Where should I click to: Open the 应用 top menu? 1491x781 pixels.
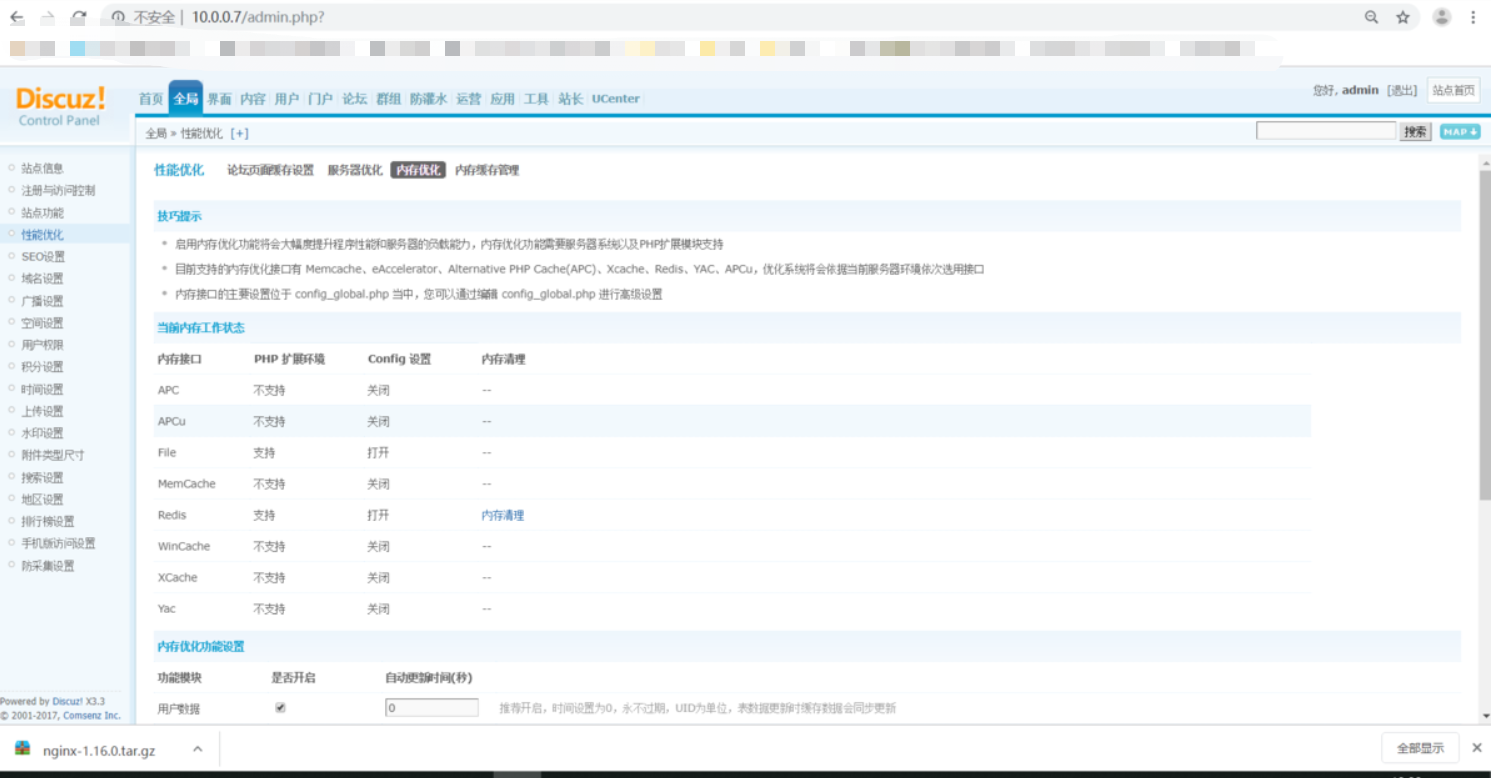(x=503, y=99)
